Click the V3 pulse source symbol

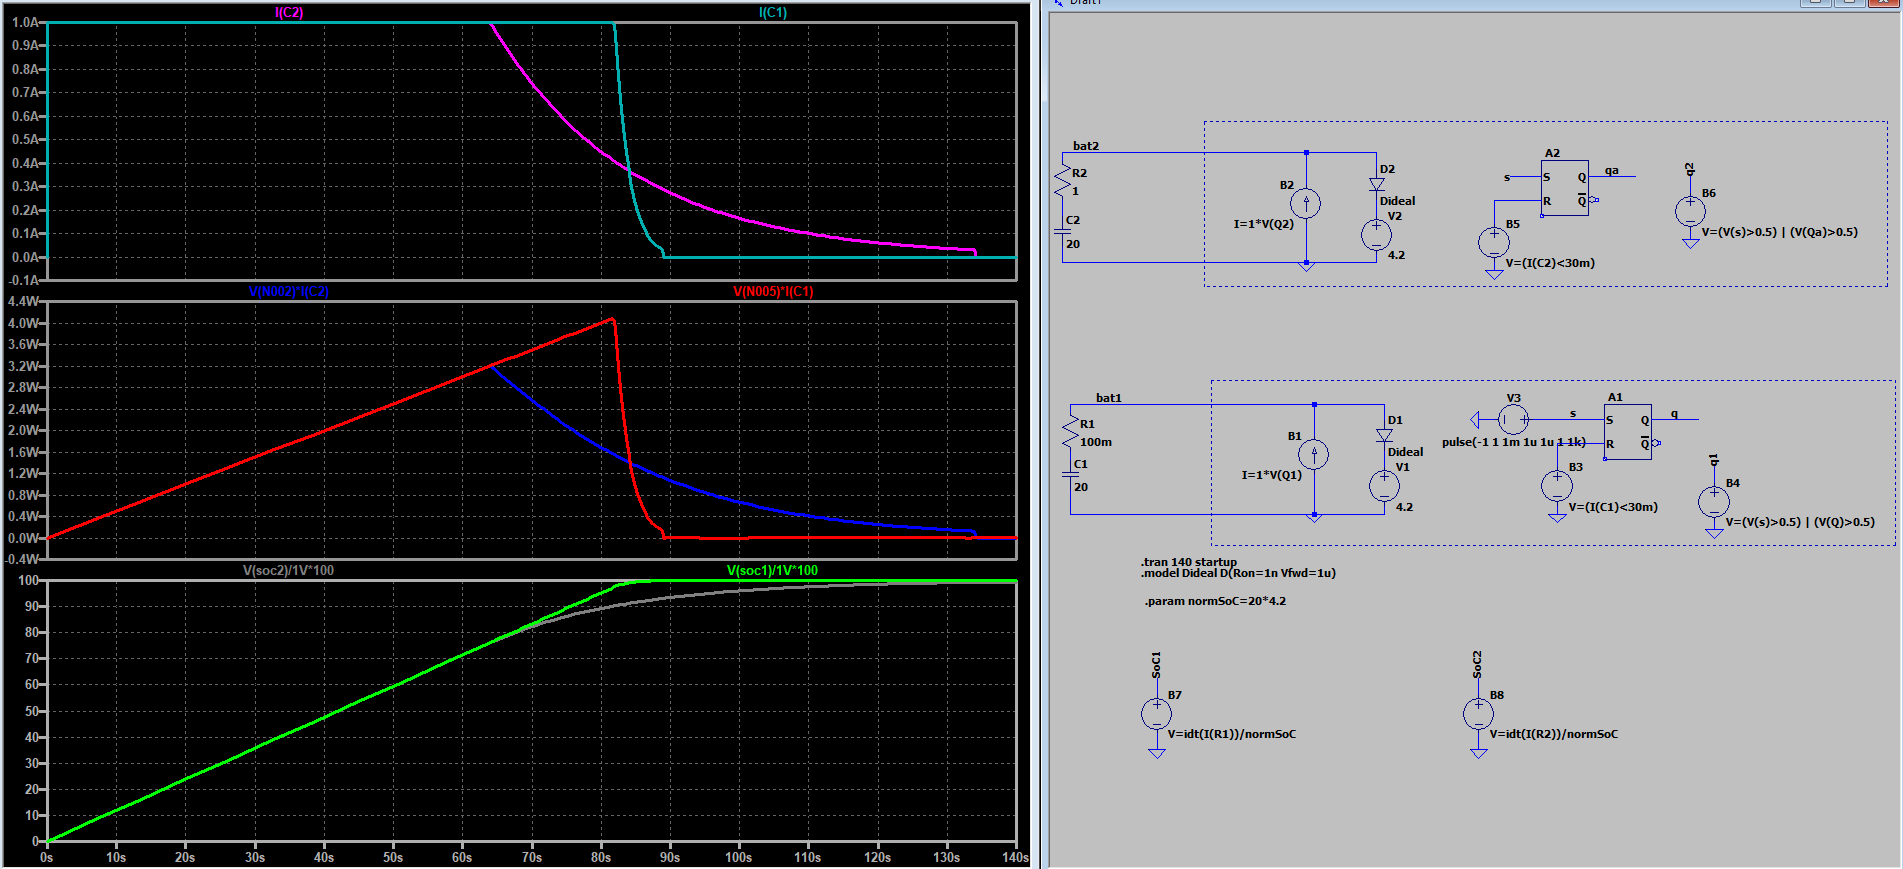1513,419
